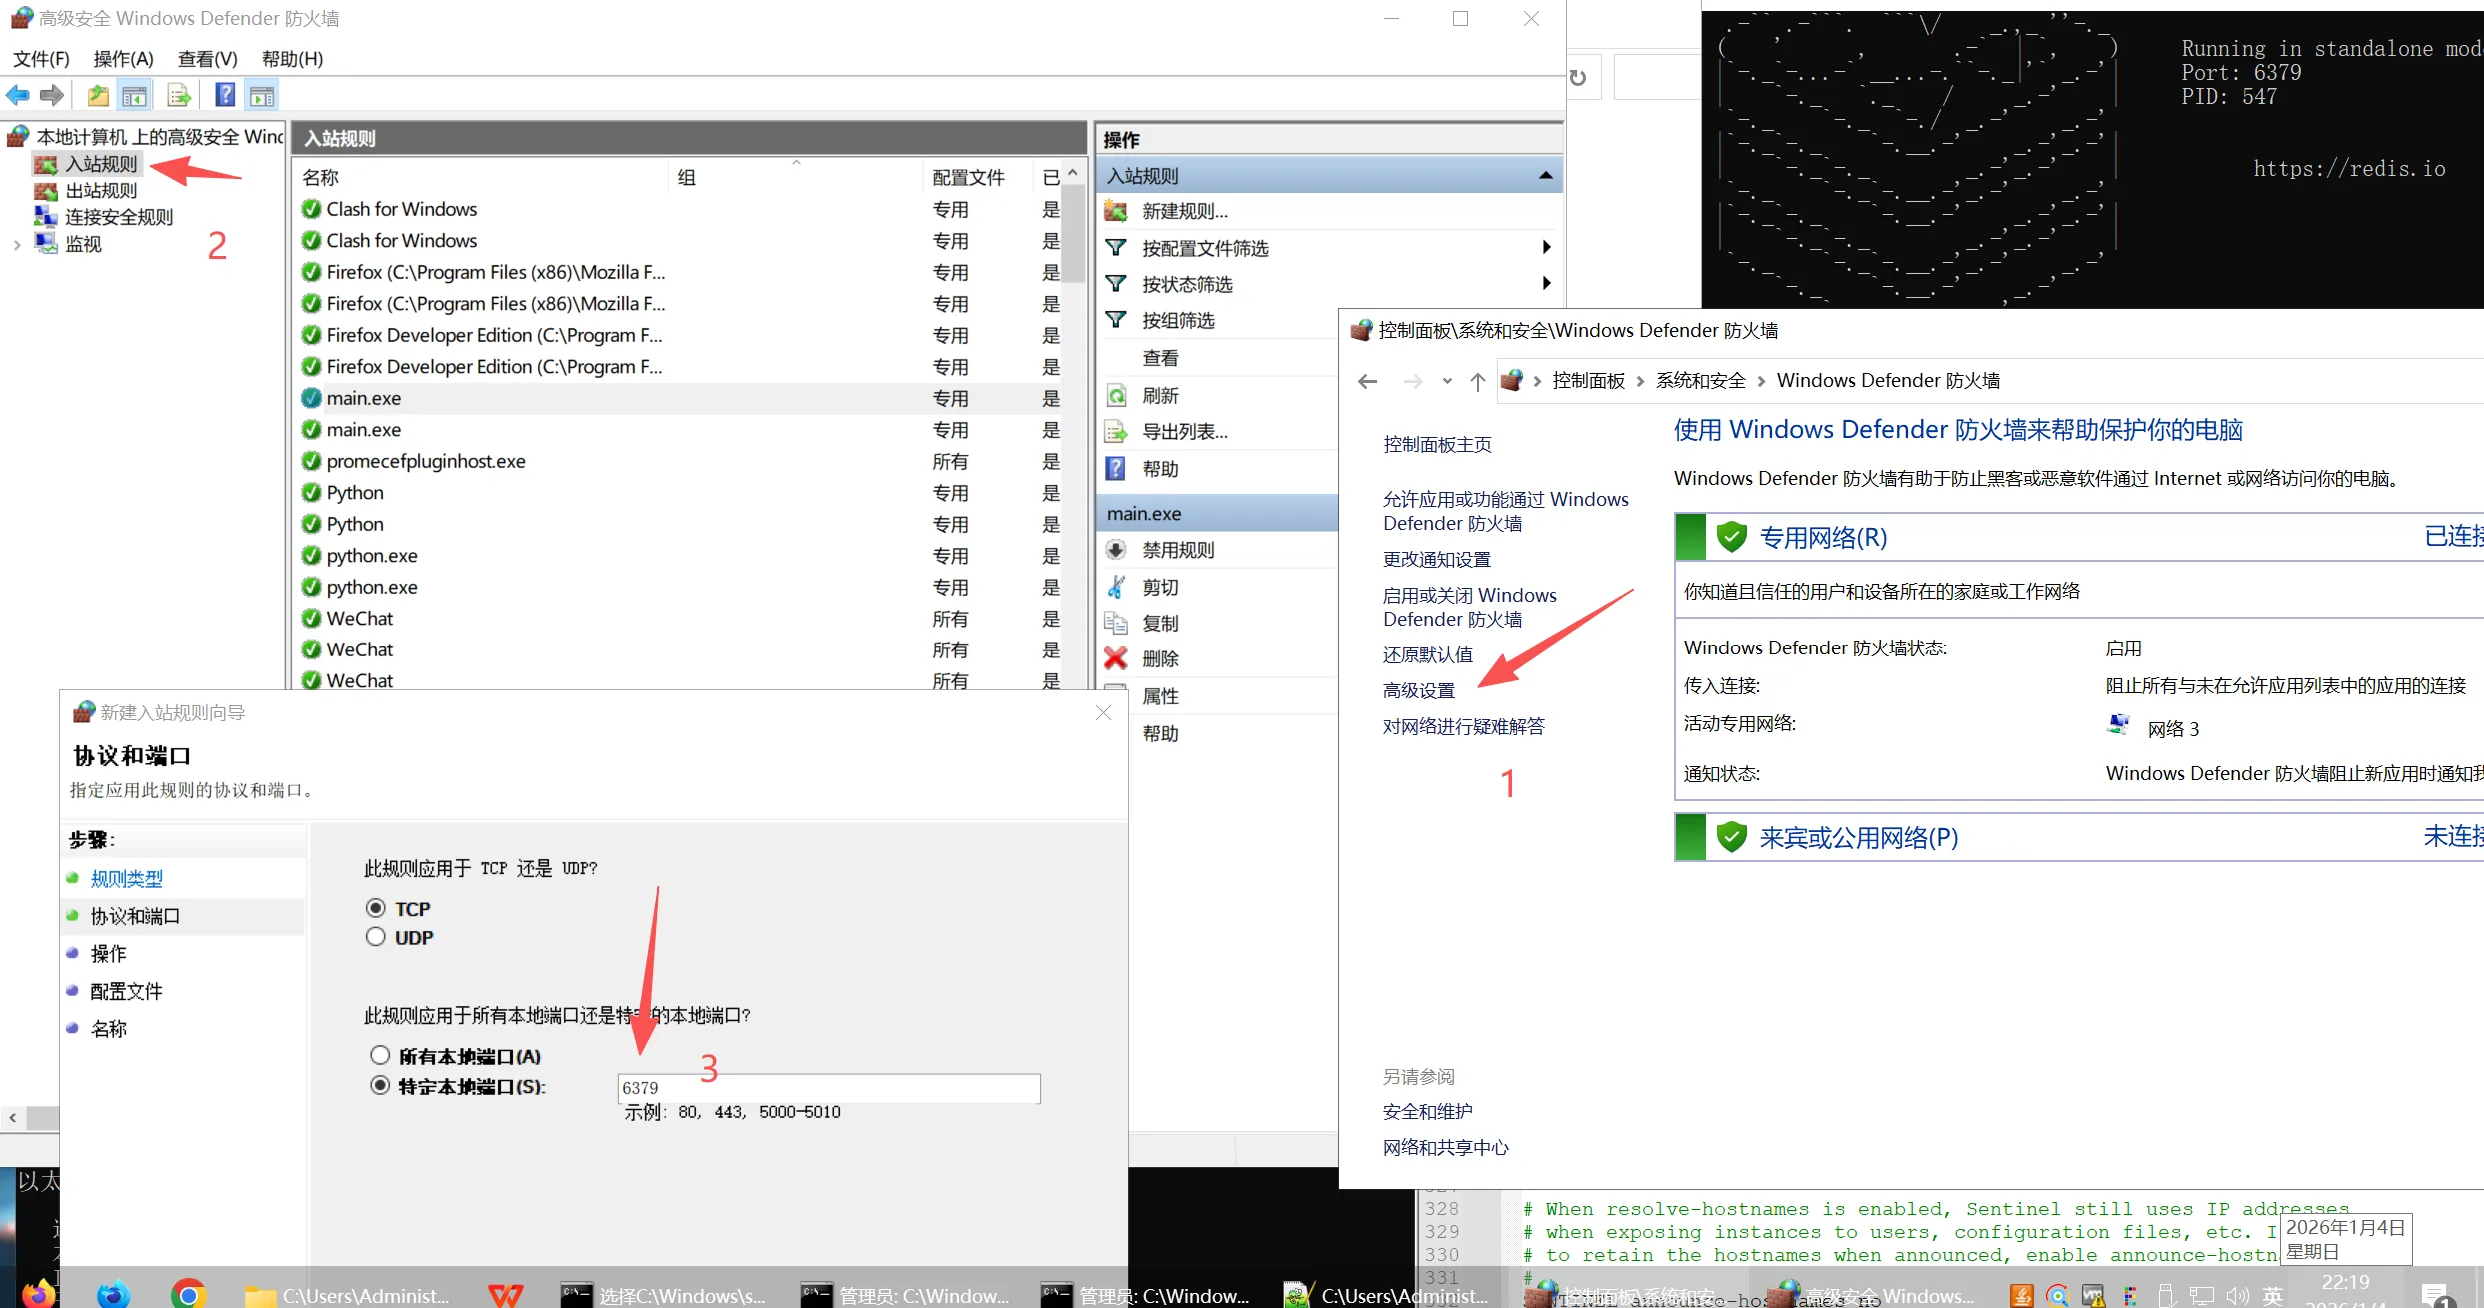The image size is (2484, 1308).
Task: Open the 操作(A) menu
Action: coord(123,59)
